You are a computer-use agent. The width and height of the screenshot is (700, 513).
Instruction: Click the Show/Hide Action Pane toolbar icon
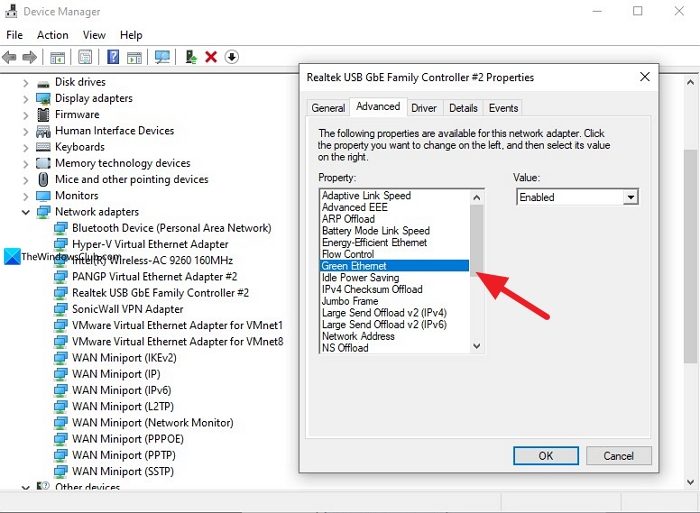(x=134, y=57)
